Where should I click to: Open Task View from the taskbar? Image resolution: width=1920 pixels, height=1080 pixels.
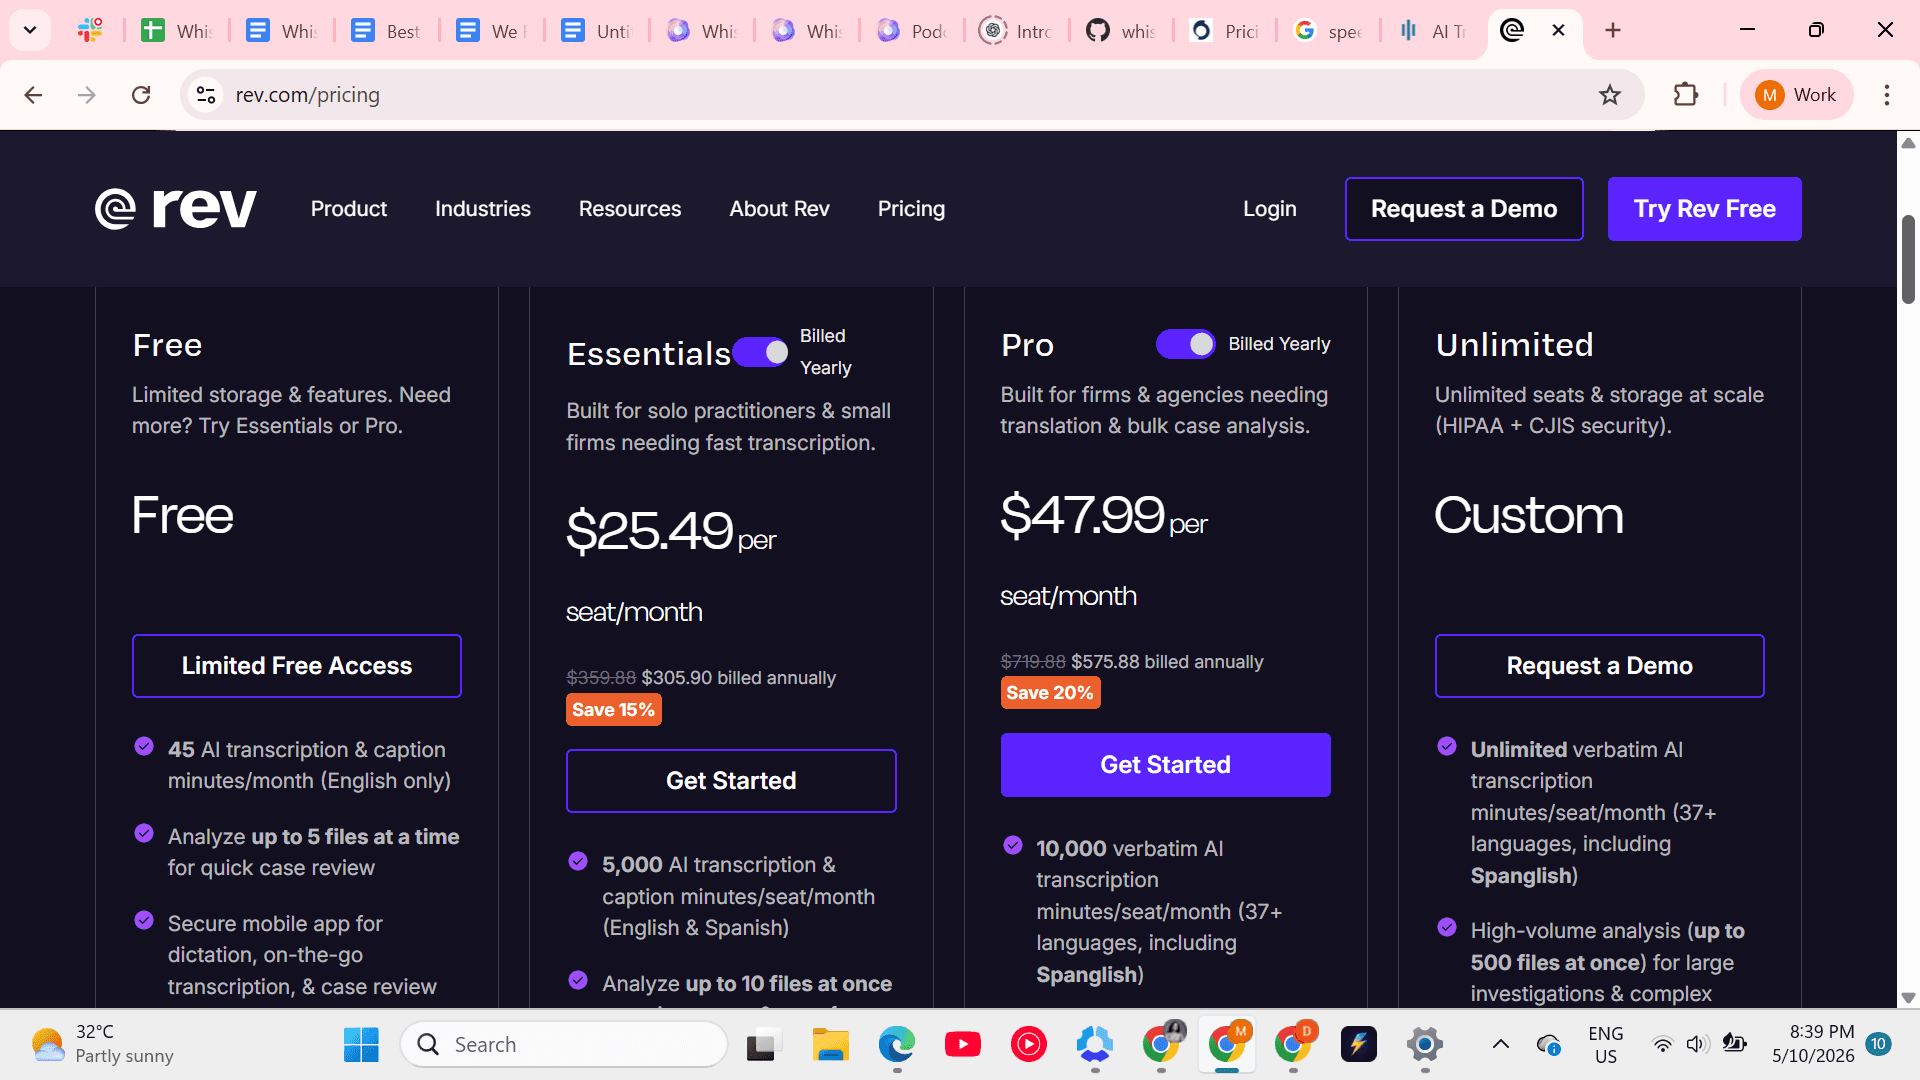click(763, 1045)
